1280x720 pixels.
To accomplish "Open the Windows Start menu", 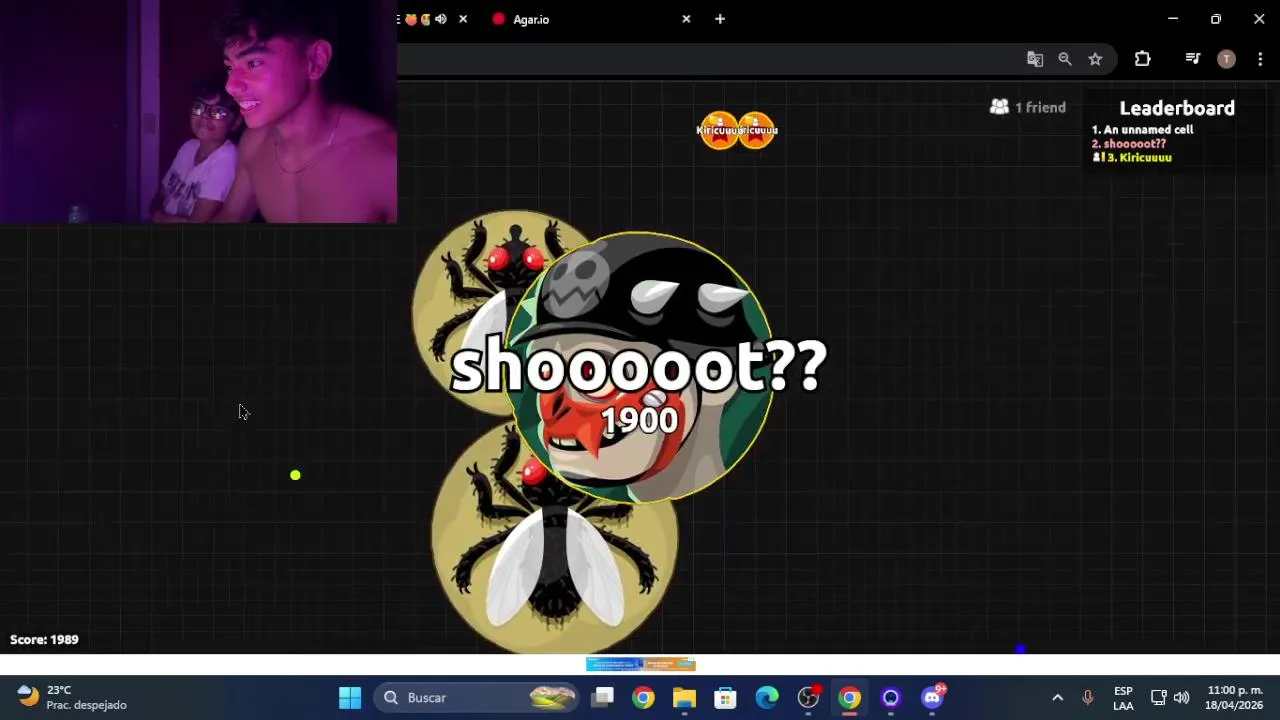I will (350, 697).
